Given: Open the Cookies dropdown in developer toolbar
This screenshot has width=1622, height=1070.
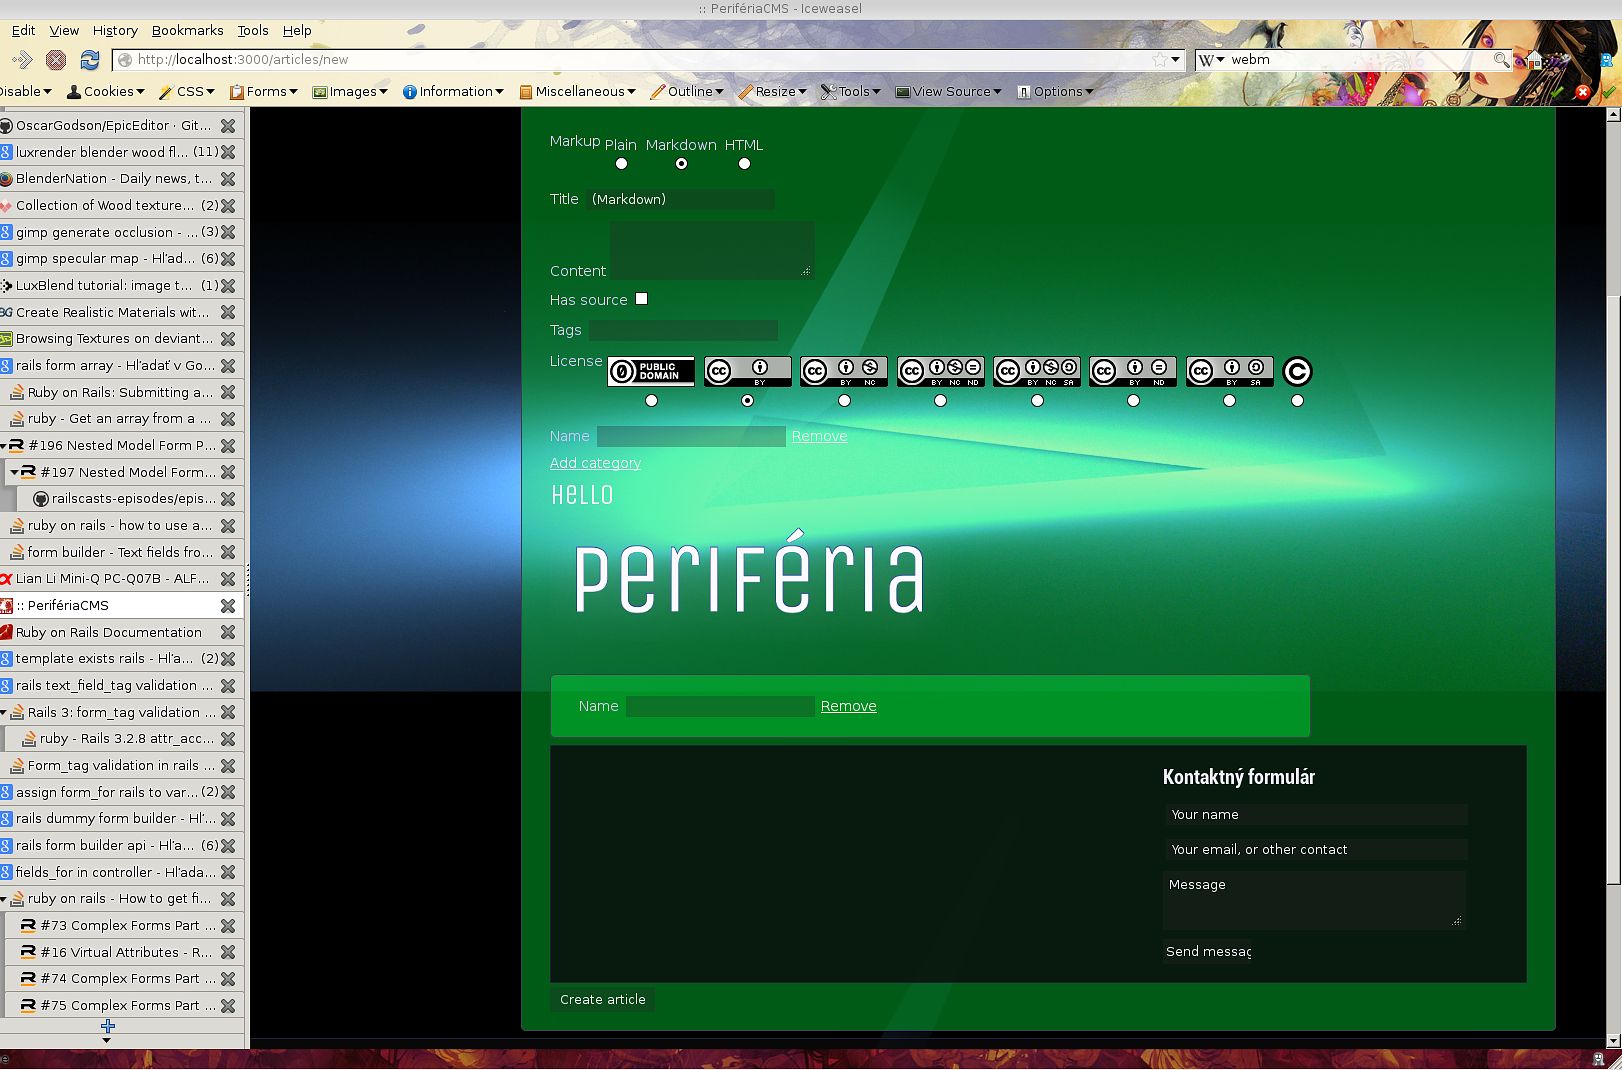Looking at the screenshot, I should pyautogui.click(x=105, y=92).
